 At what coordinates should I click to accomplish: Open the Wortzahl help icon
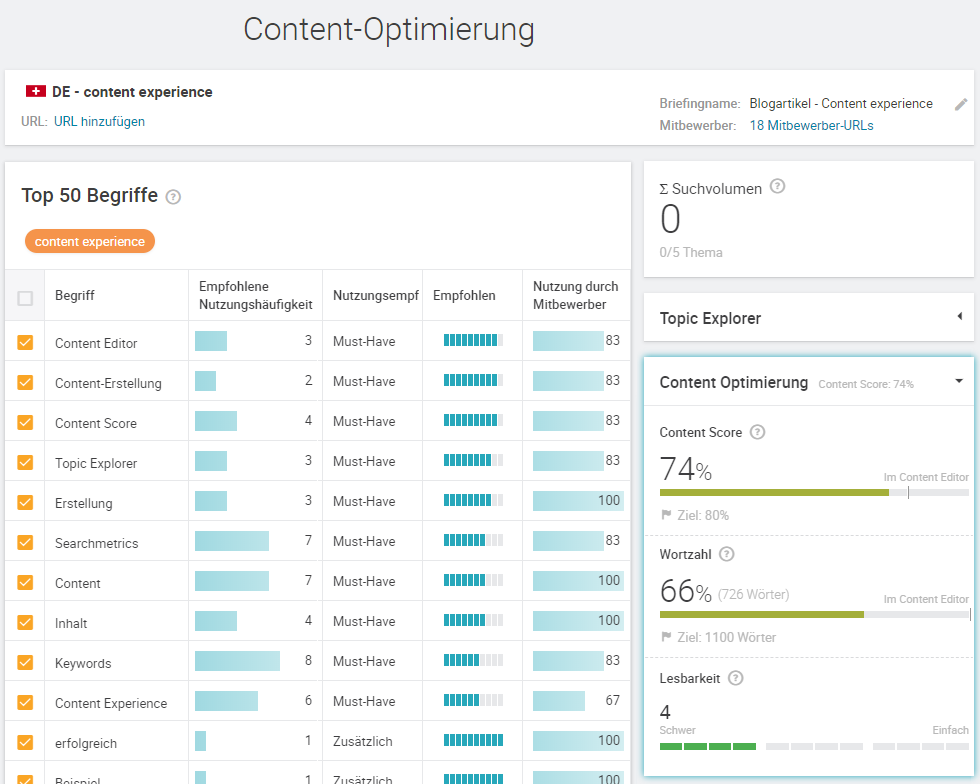click(727, 554)
